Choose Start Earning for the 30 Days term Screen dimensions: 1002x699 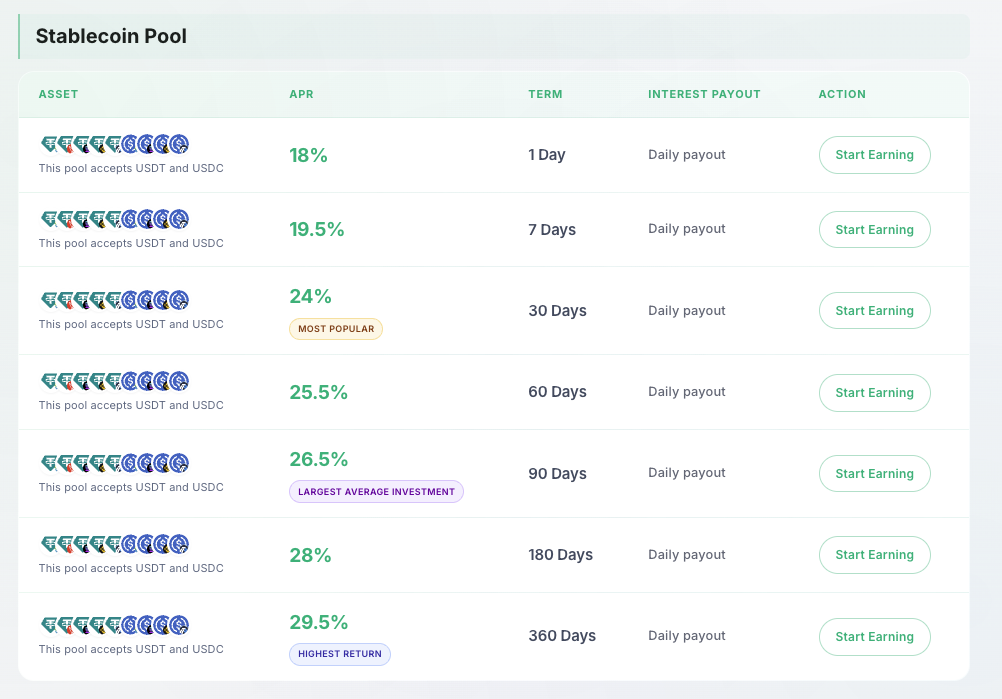pos(874,311)
